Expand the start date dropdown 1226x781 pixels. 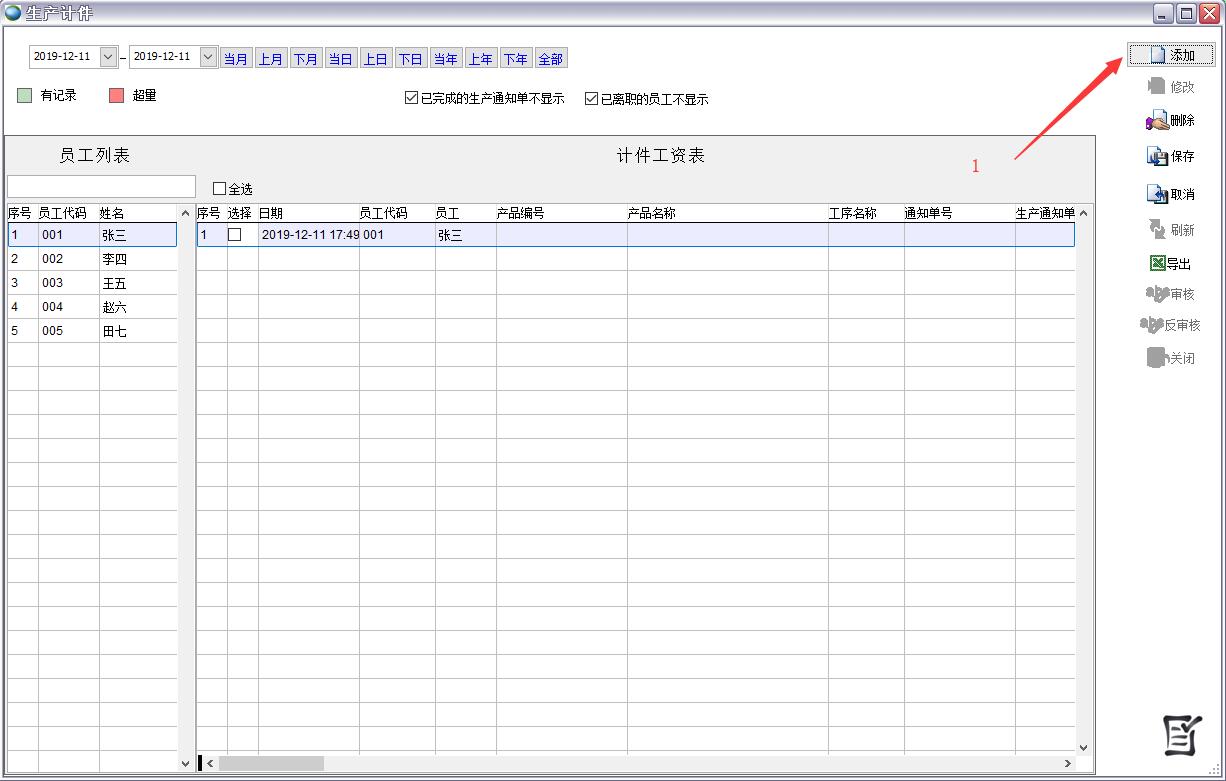[x=109, y=57]
